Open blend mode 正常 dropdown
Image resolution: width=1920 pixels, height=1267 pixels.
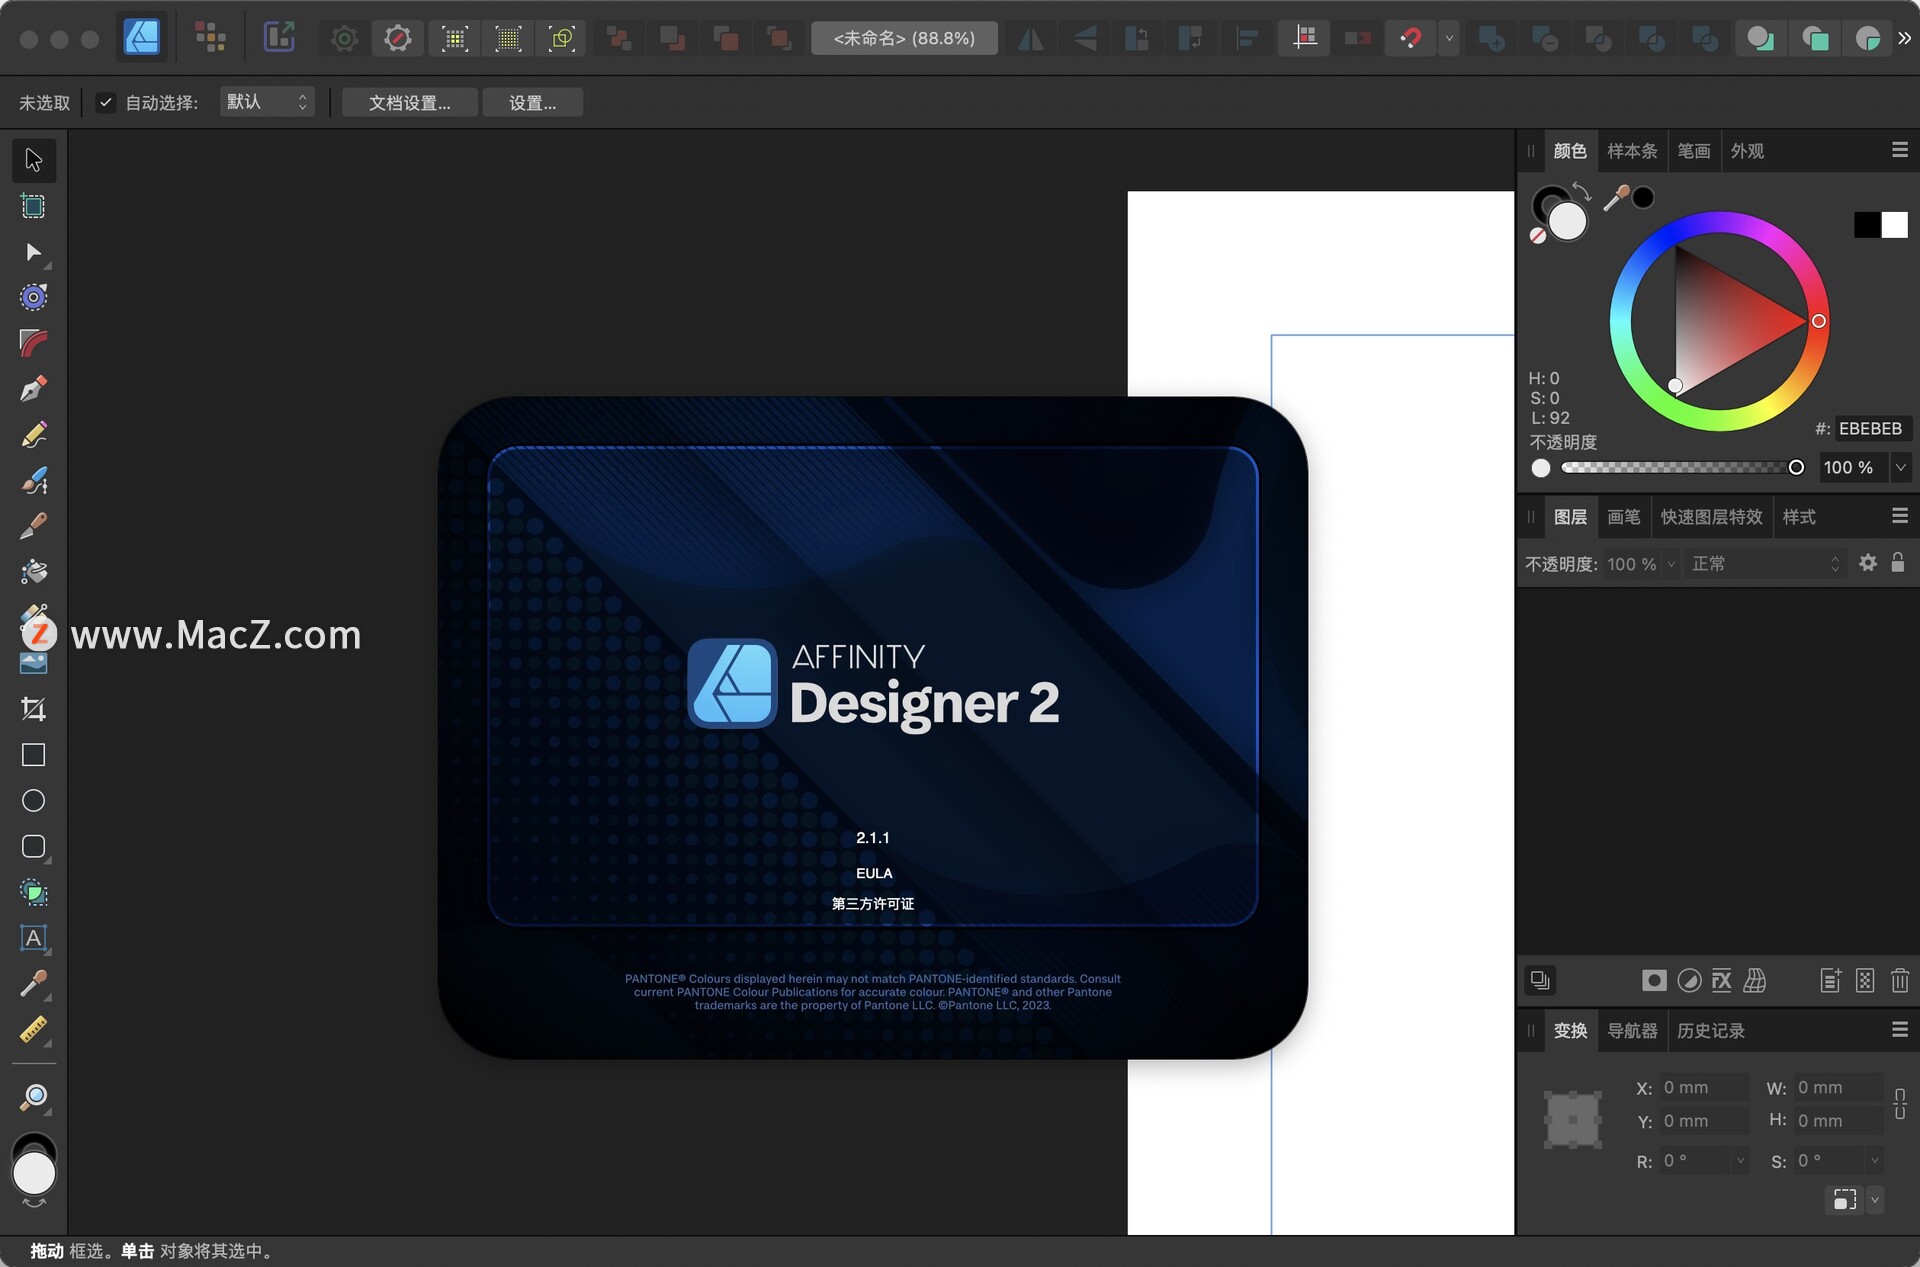[1765, 564]
